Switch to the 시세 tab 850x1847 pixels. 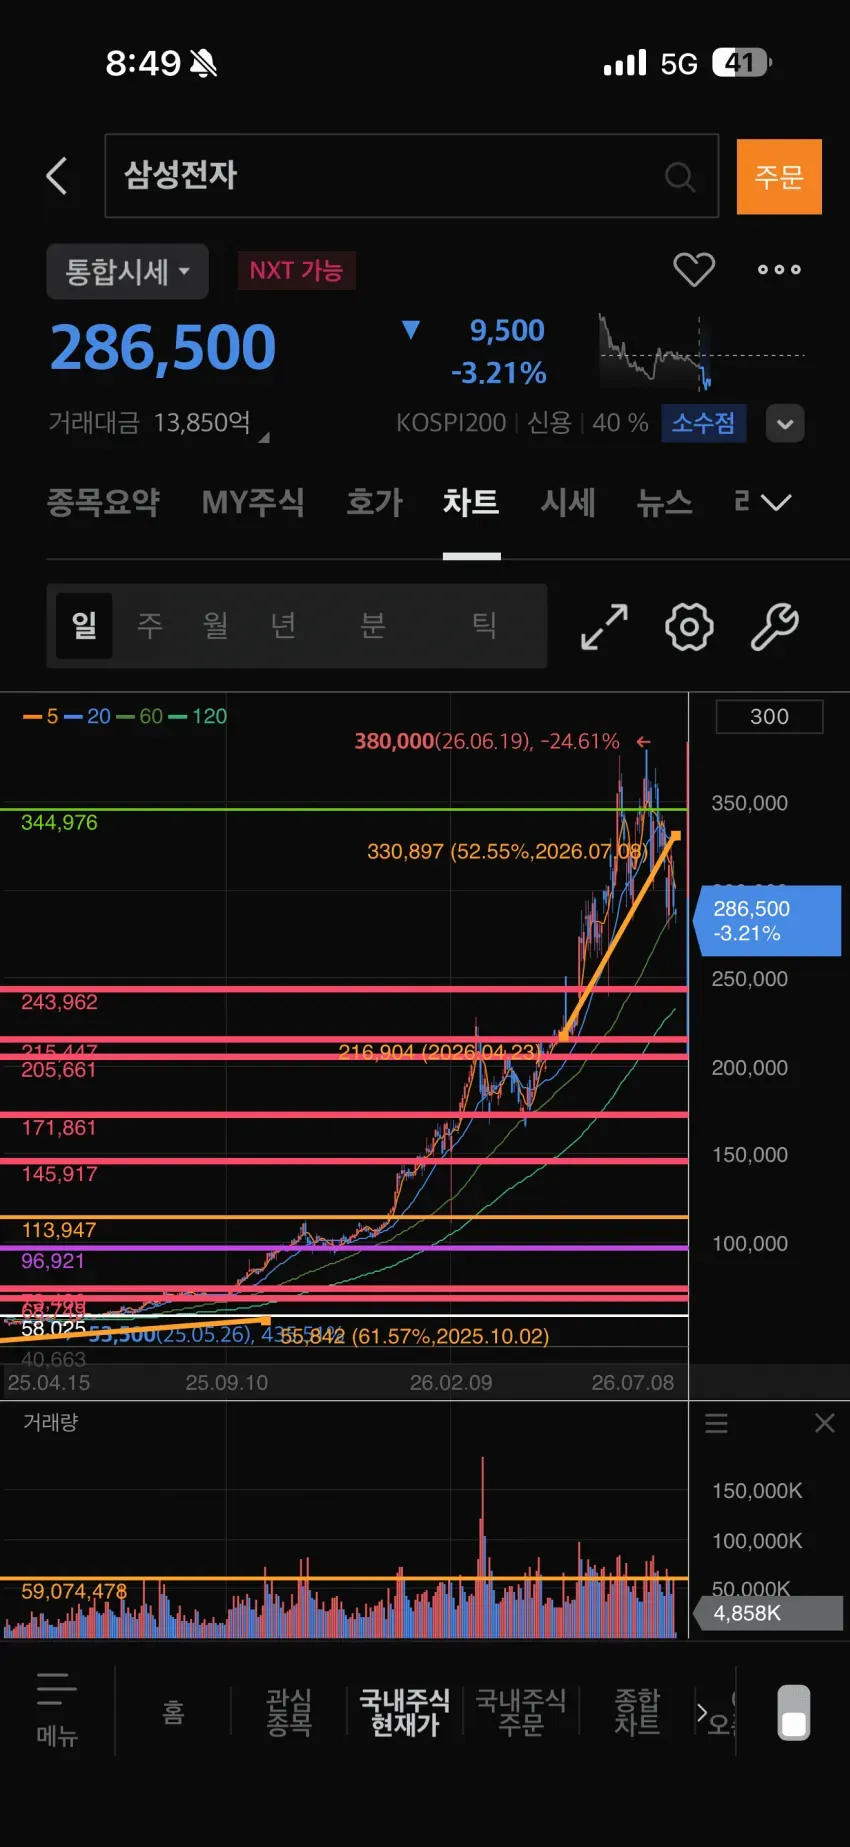pyautogui.click(x=568, y=502)
